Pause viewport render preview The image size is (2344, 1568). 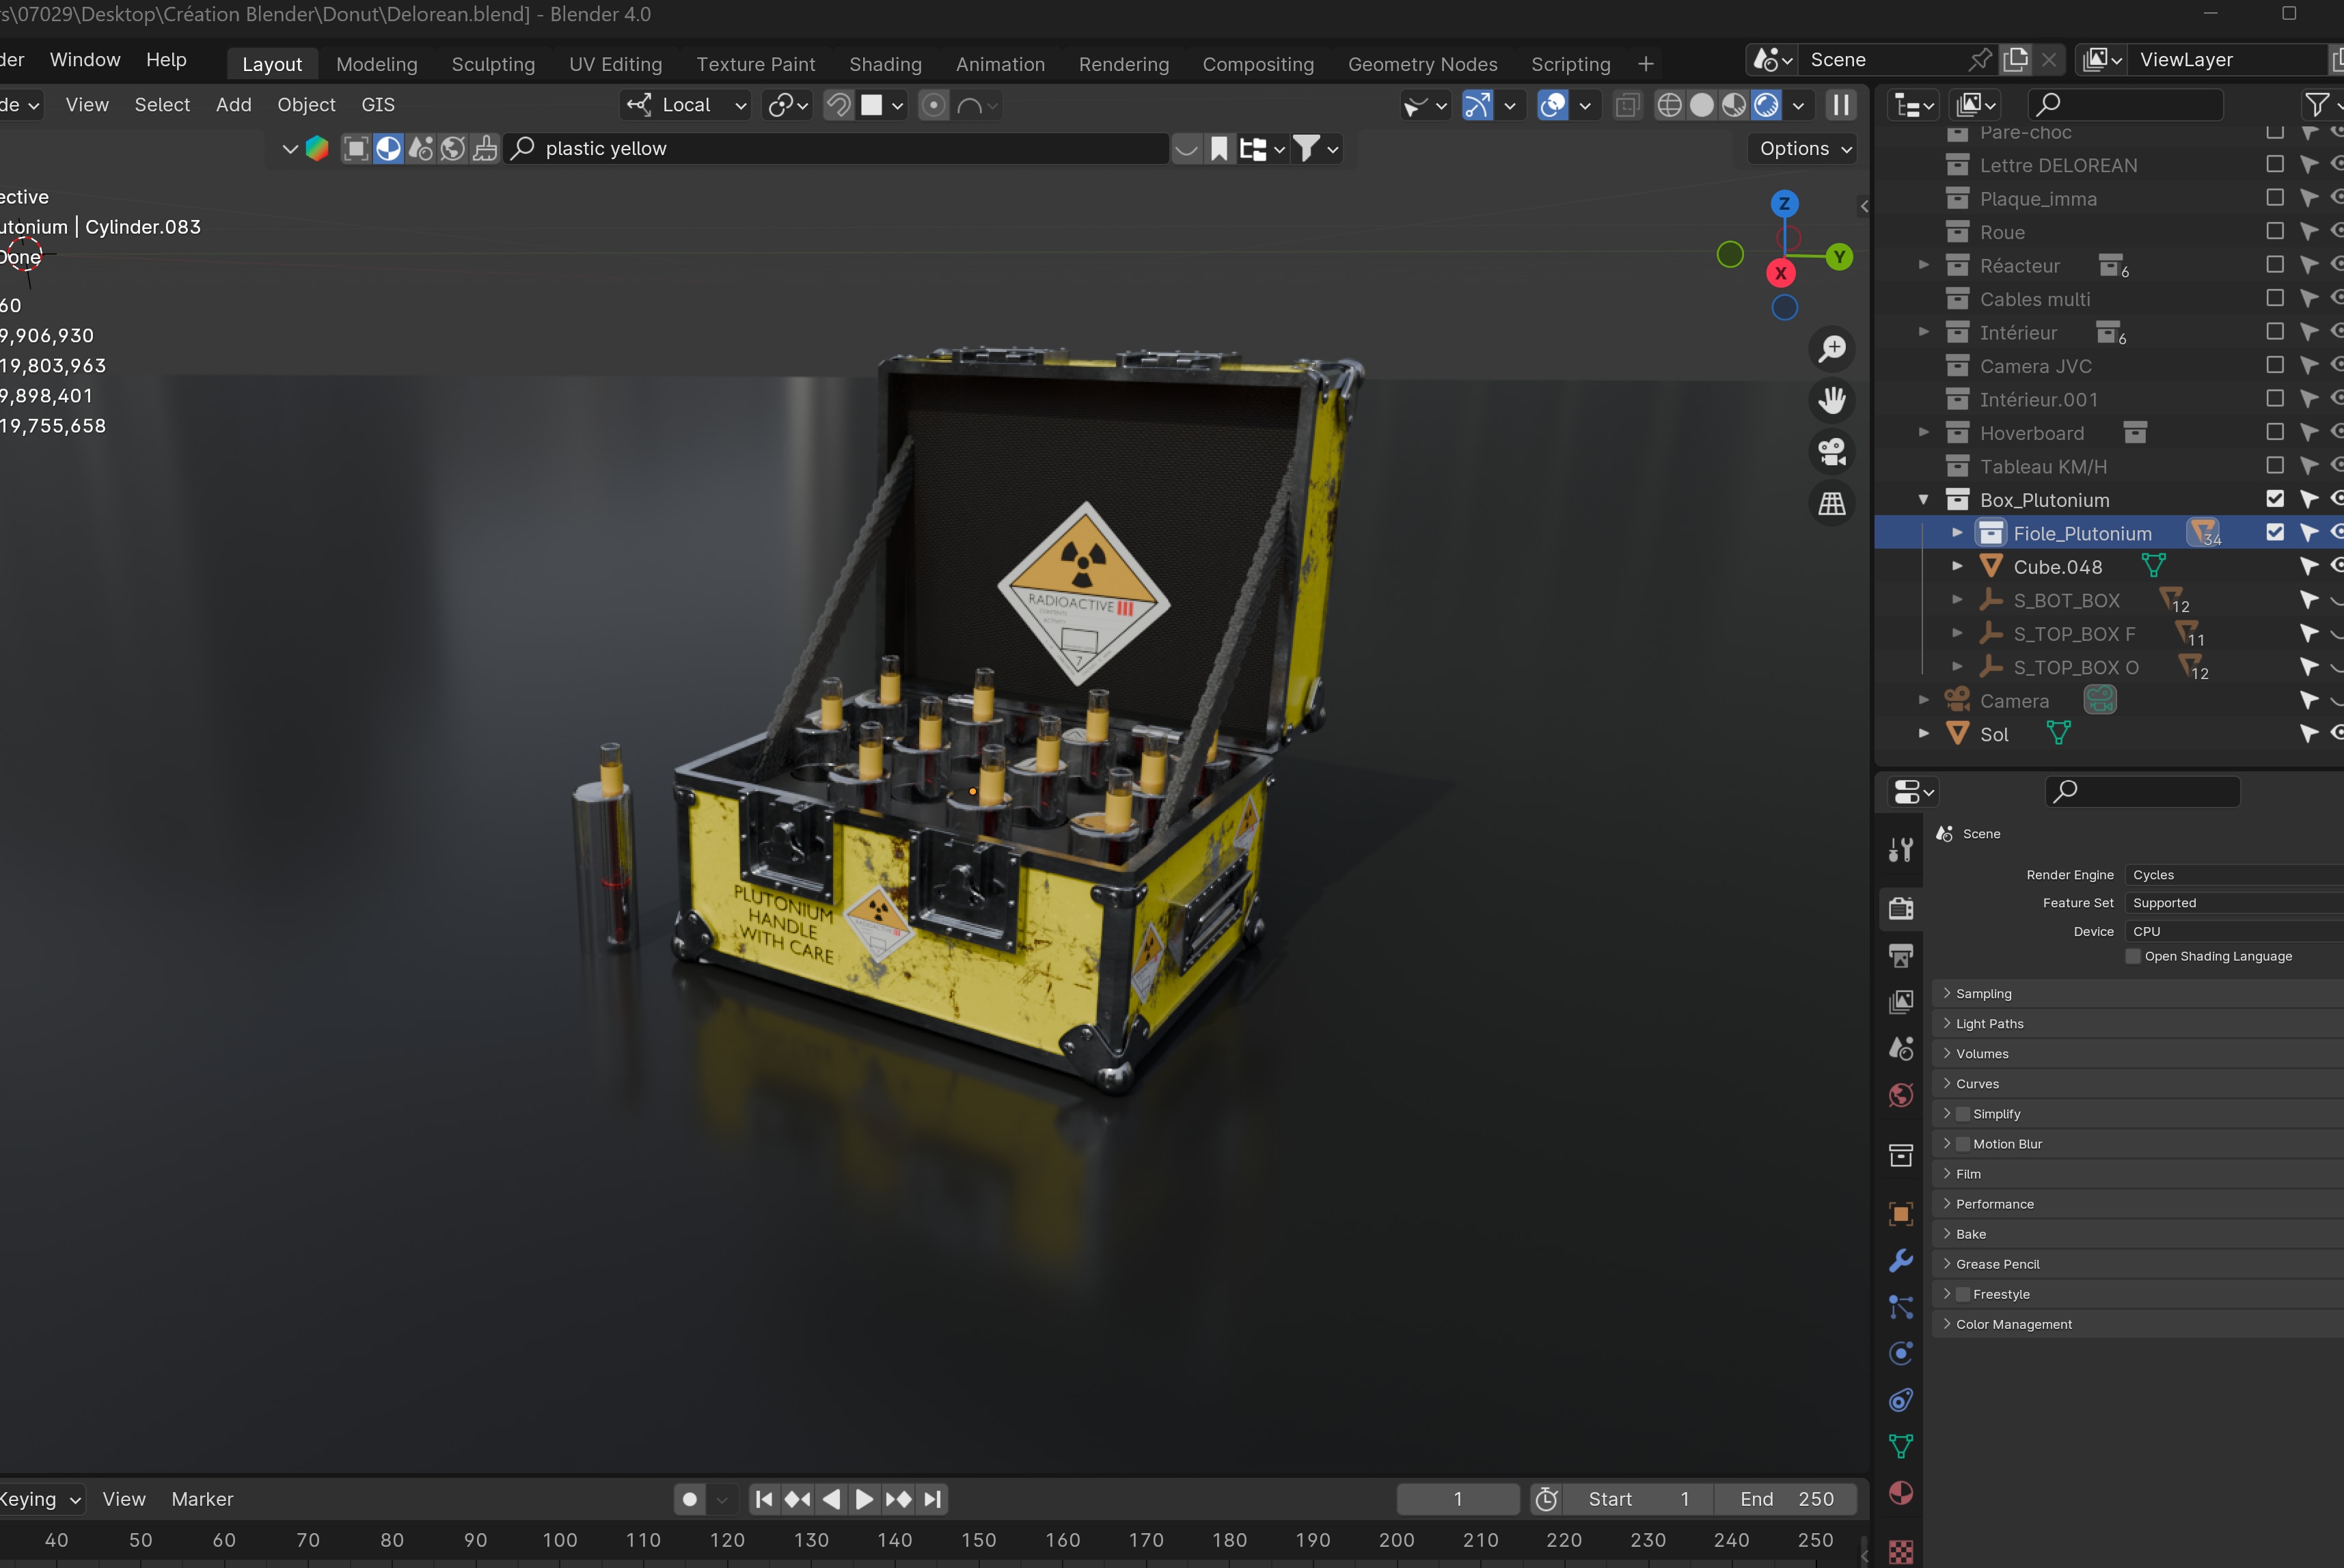click(1840, 105)
